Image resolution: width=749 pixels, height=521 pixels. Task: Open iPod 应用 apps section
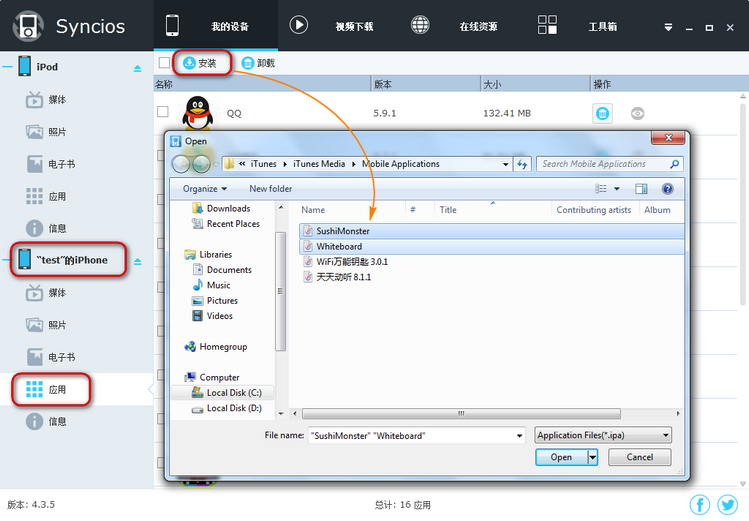(x=46, y=196)
